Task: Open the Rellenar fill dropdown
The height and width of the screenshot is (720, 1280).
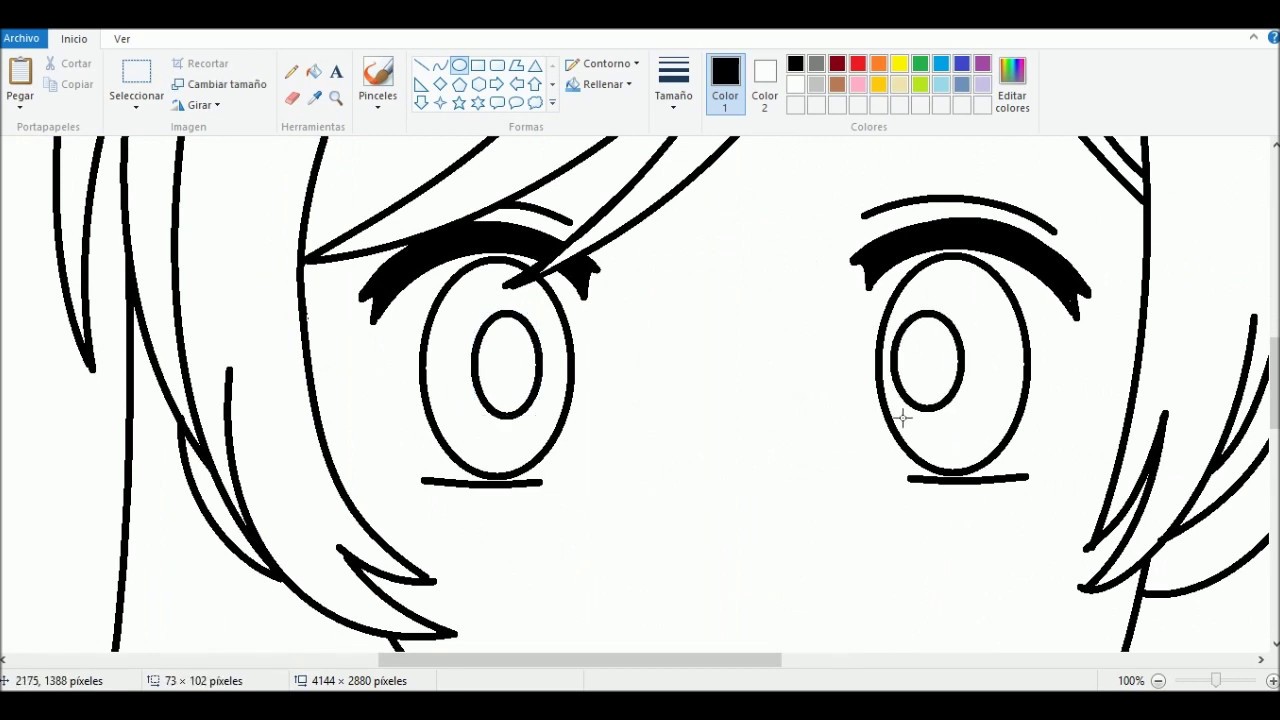Action: [x=599, y=85]
